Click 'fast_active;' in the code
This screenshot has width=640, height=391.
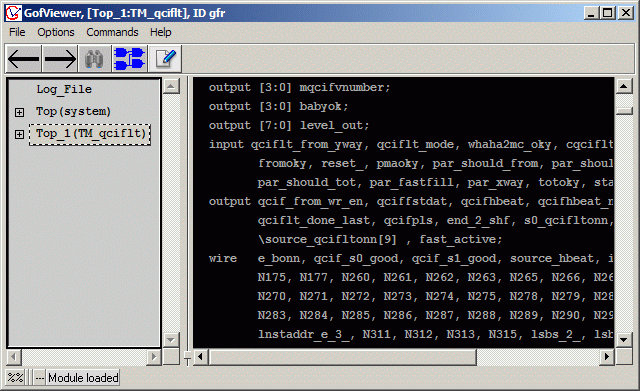pos(461,240)
